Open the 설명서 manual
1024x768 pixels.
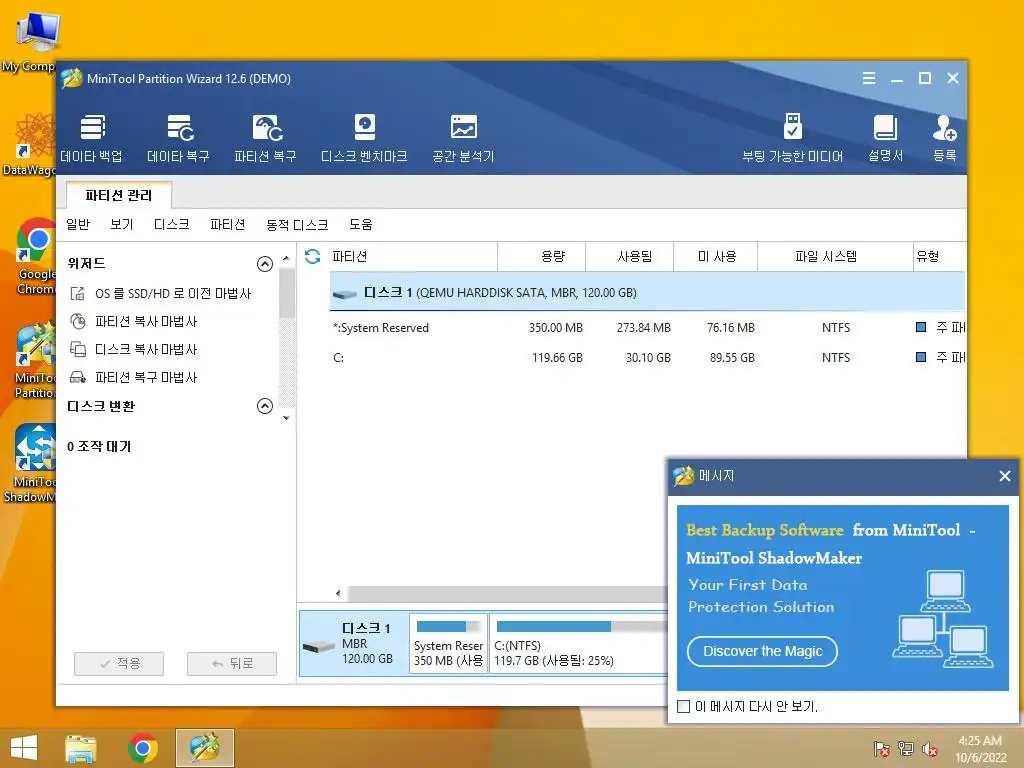886,138
